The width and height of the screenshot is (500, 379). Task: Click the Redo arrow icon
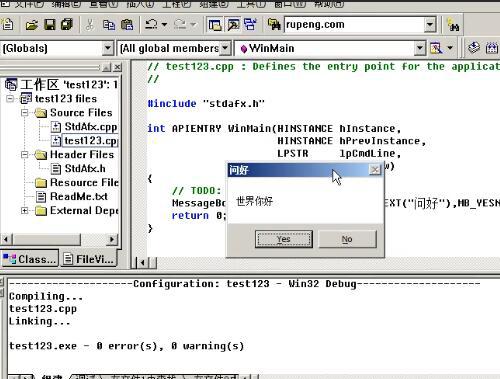click(180, 24)
